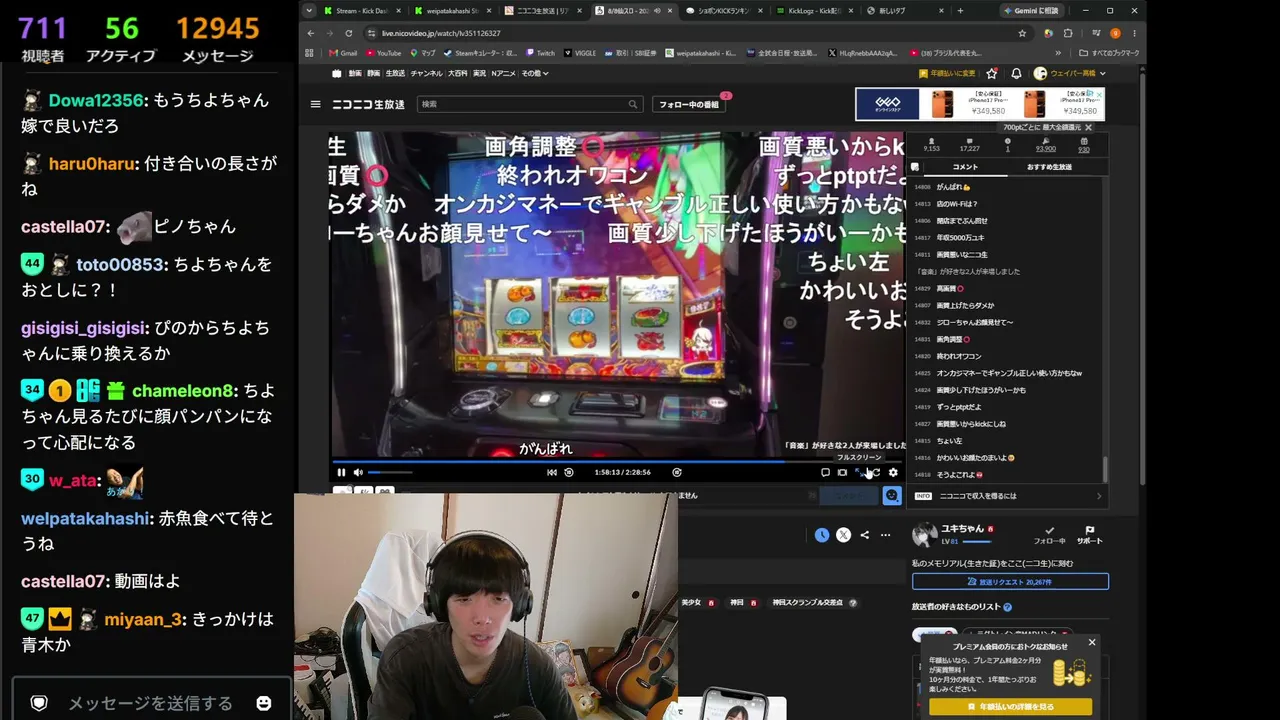Toggle comment display on the player
This screenshot has height=720, width=1280.
click(x=825, y=472)
